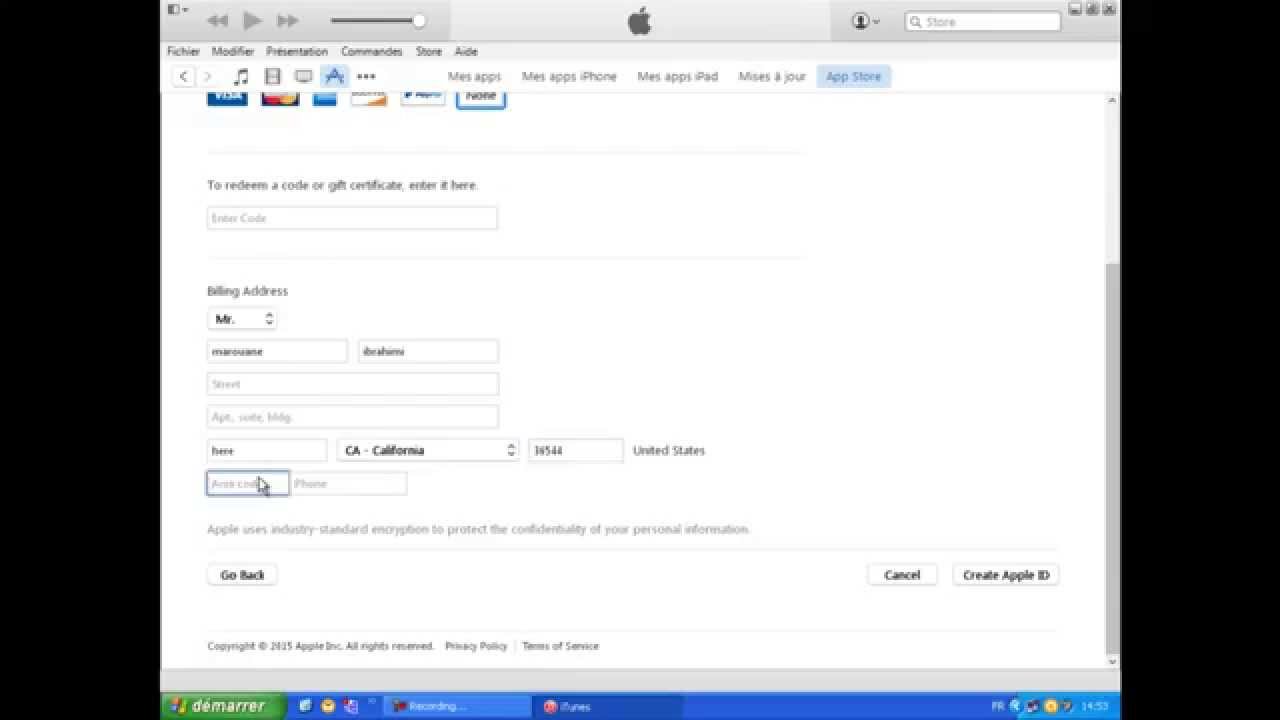Click the scrollbar down arrow
Image resolution: width=1280 pixels, height=720 pixels.
pyautogui.click(x=1113, y=662)
